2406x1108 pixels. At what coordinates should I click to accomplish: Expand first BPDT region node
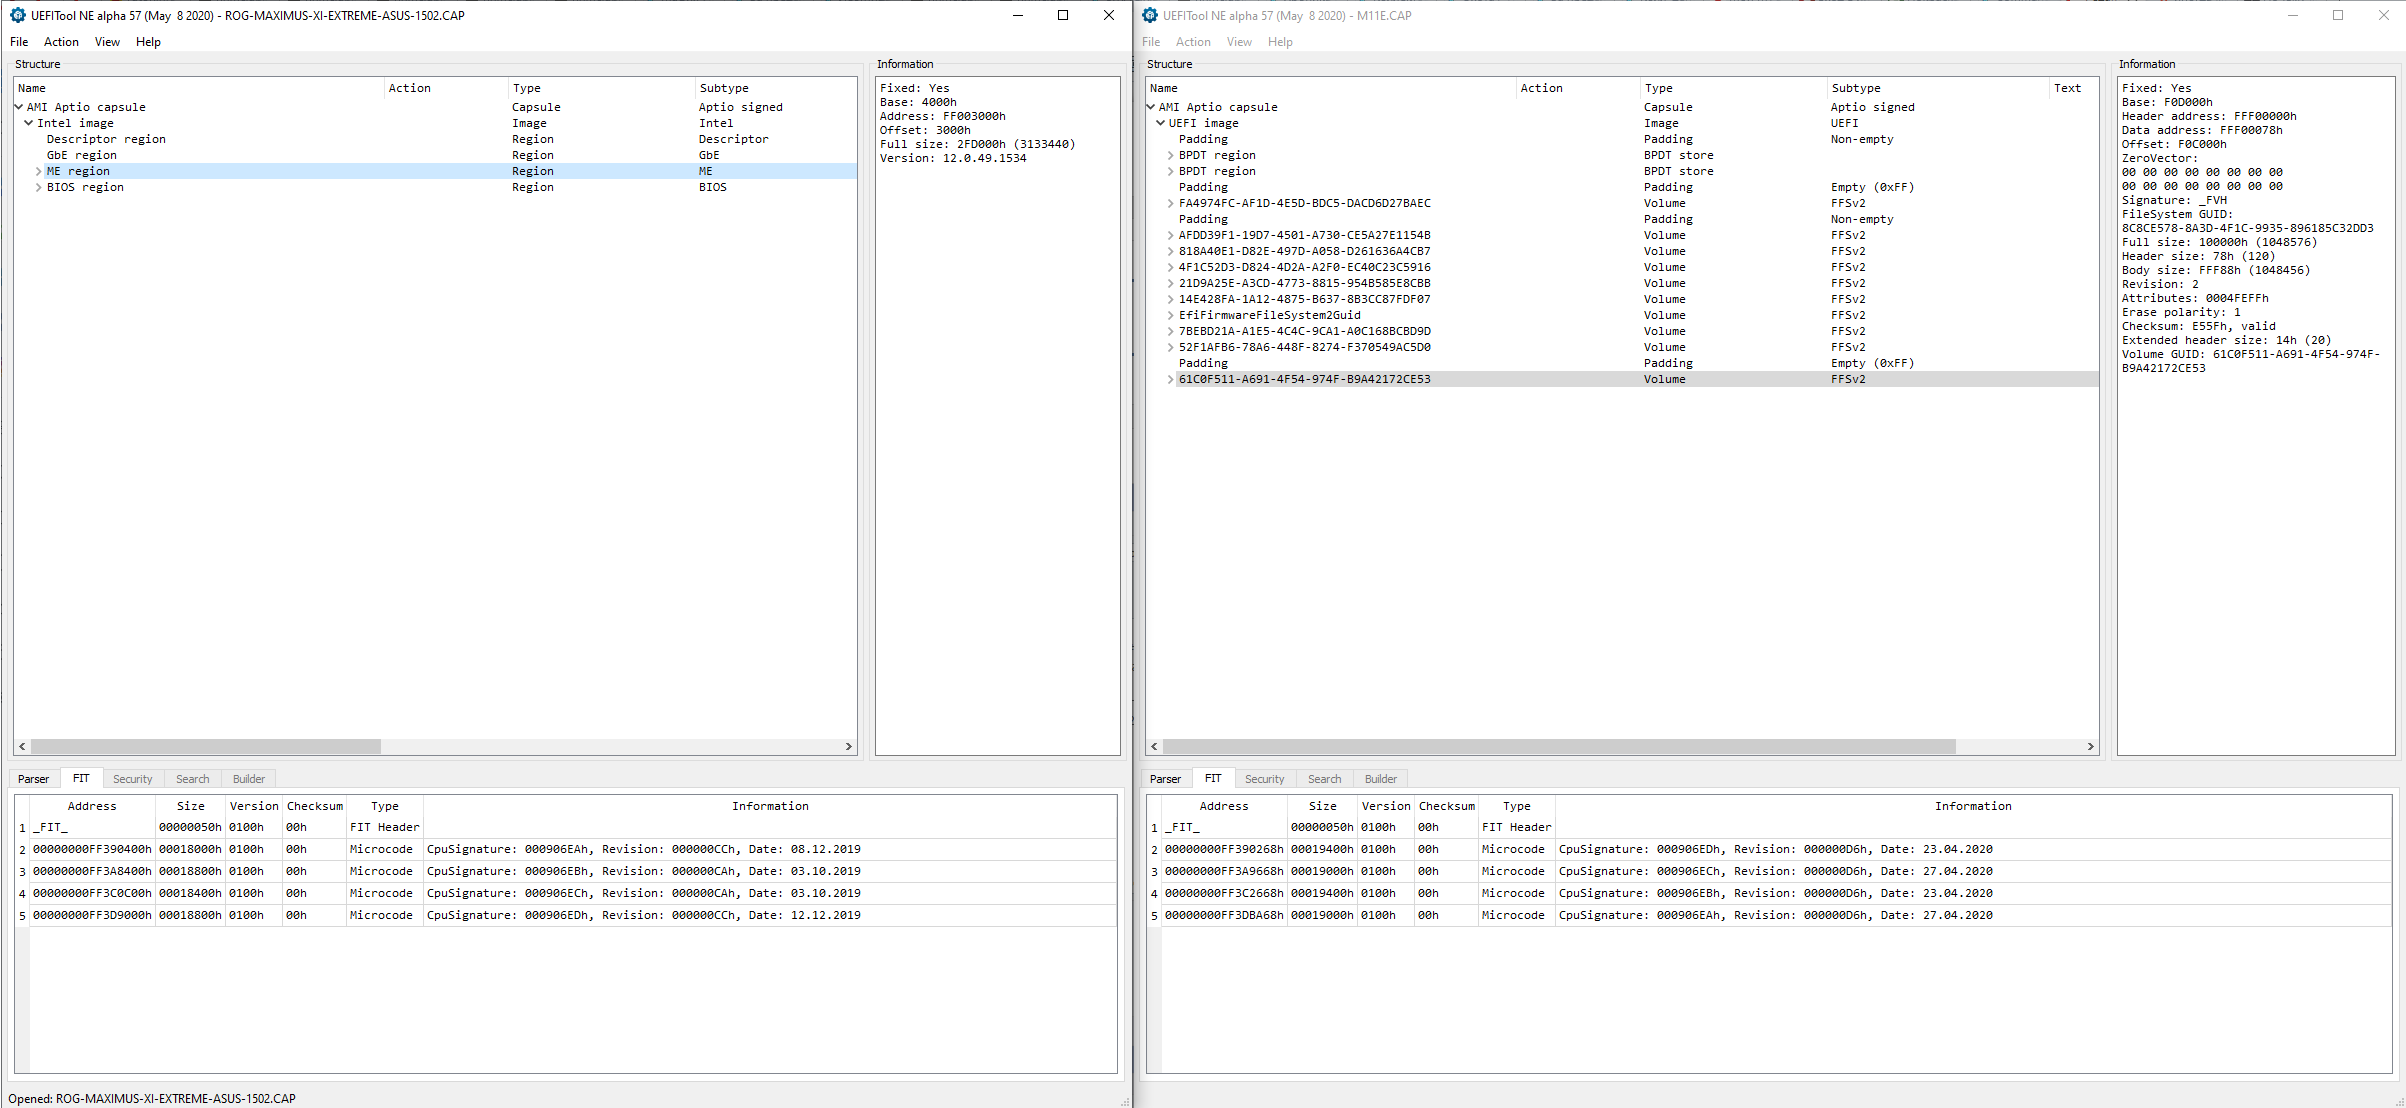point(1170,155)
